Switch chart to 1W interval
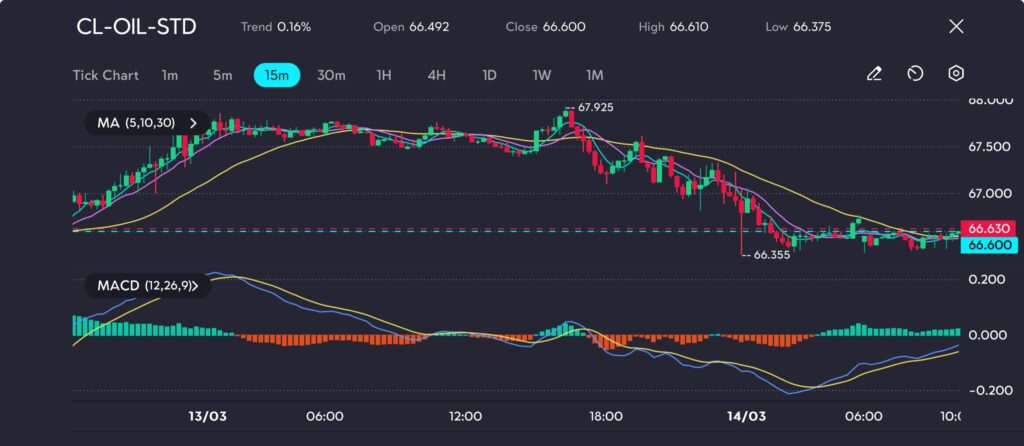 542,75
